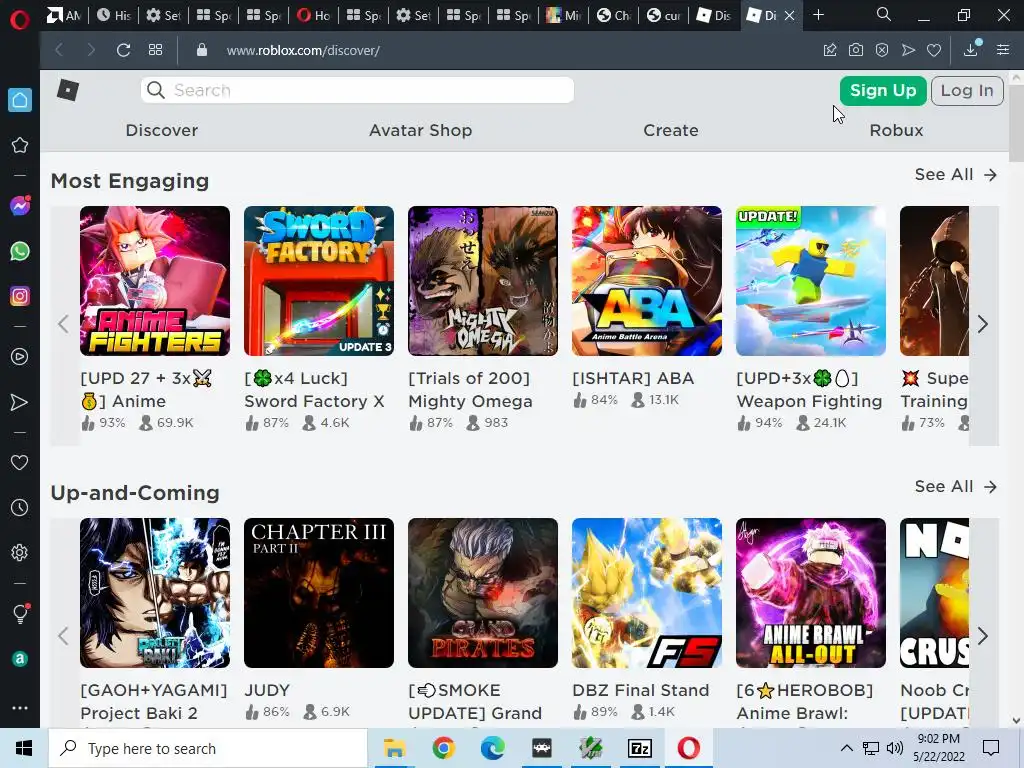Open Opera easy setup icon

(1003, 50)
